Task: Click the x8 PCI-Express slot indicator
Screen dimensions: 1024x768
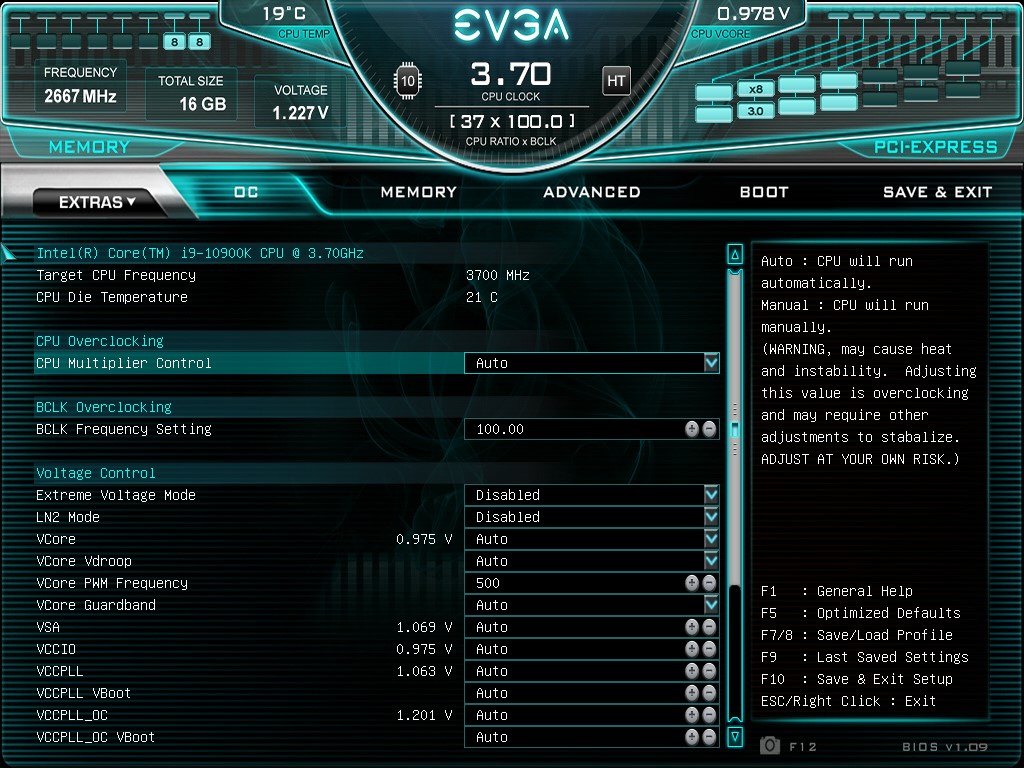Action: [x=756, y=89]
